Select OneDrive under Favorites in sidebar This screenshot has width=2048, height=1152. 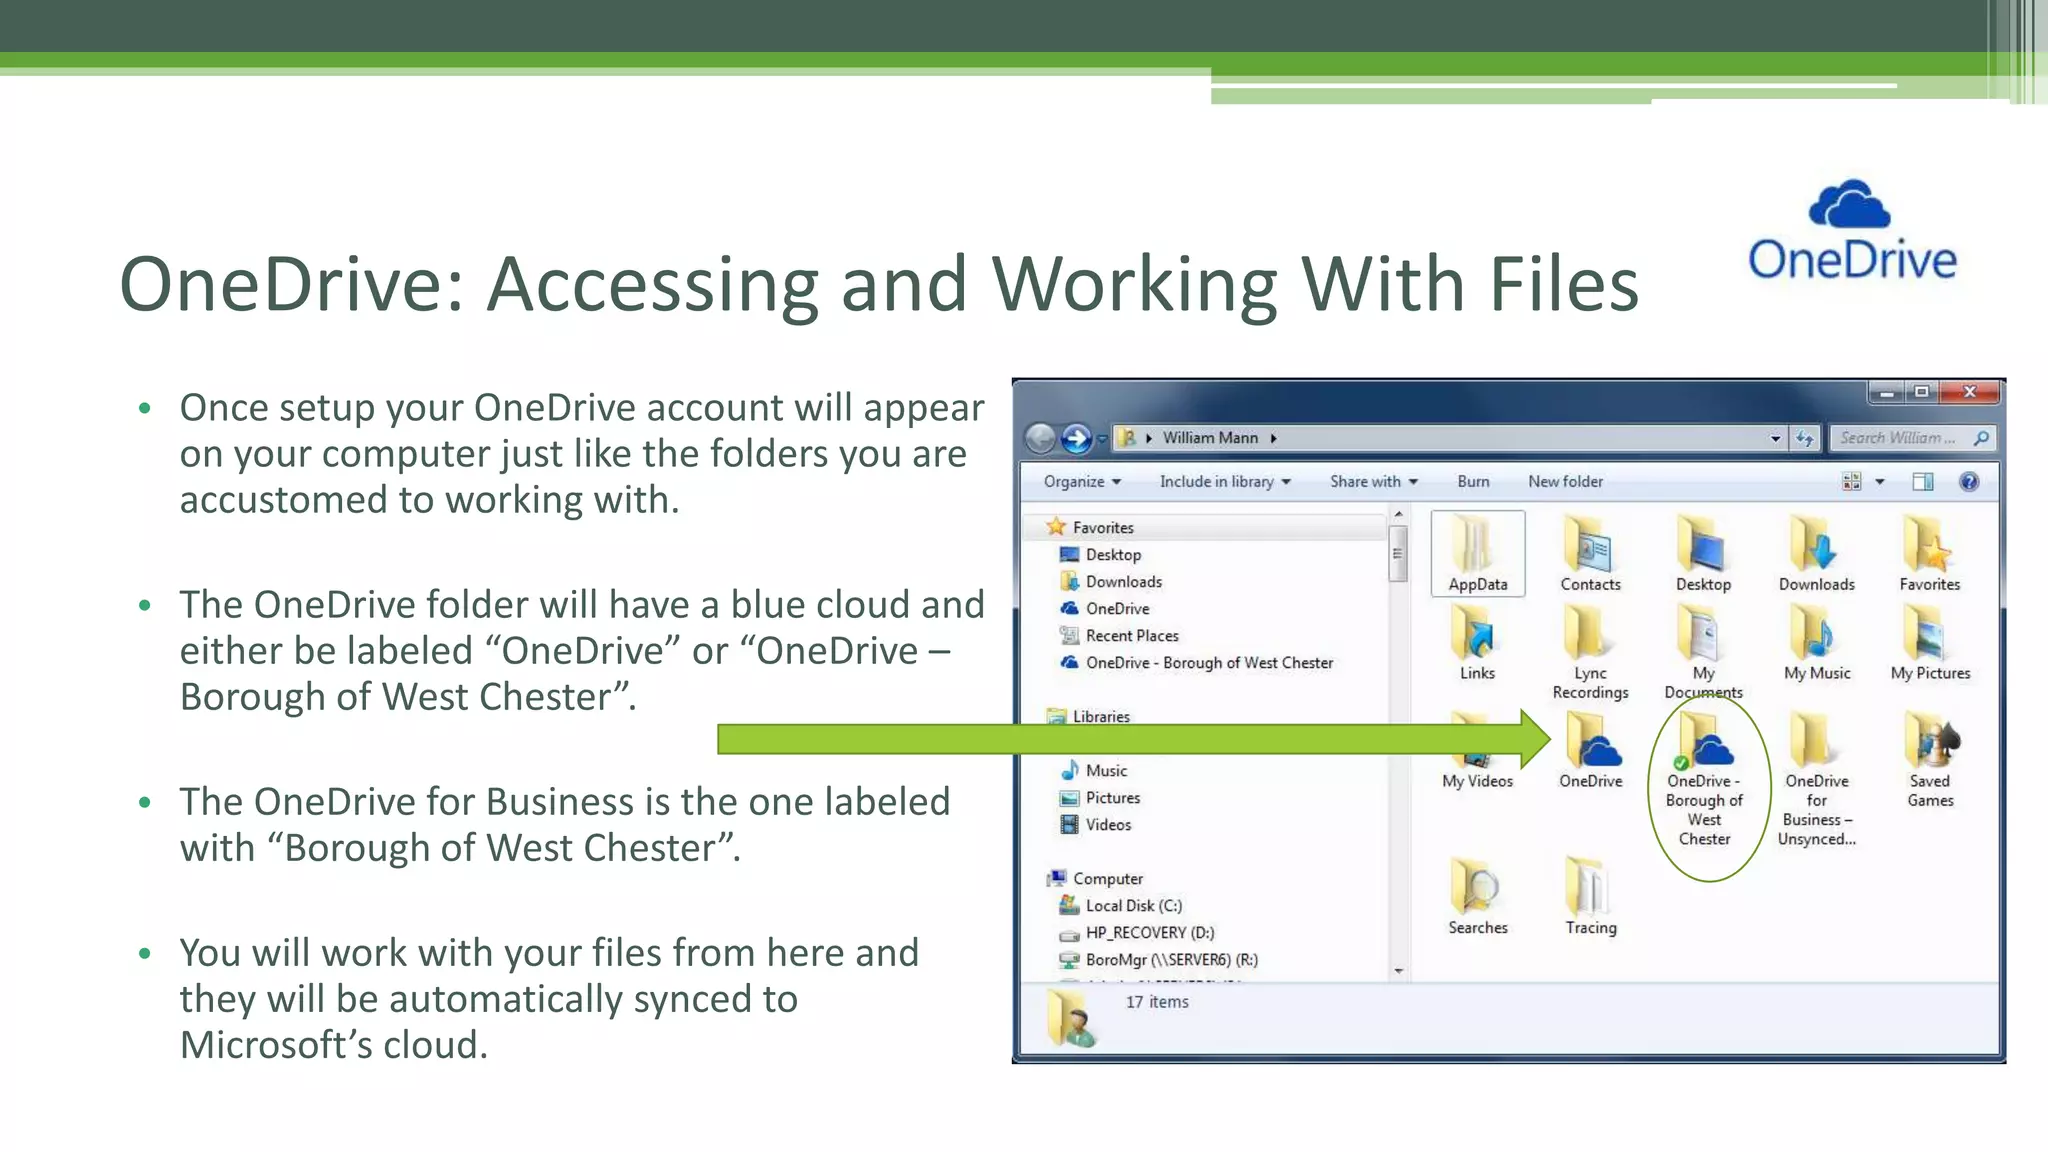[1117, 609]
